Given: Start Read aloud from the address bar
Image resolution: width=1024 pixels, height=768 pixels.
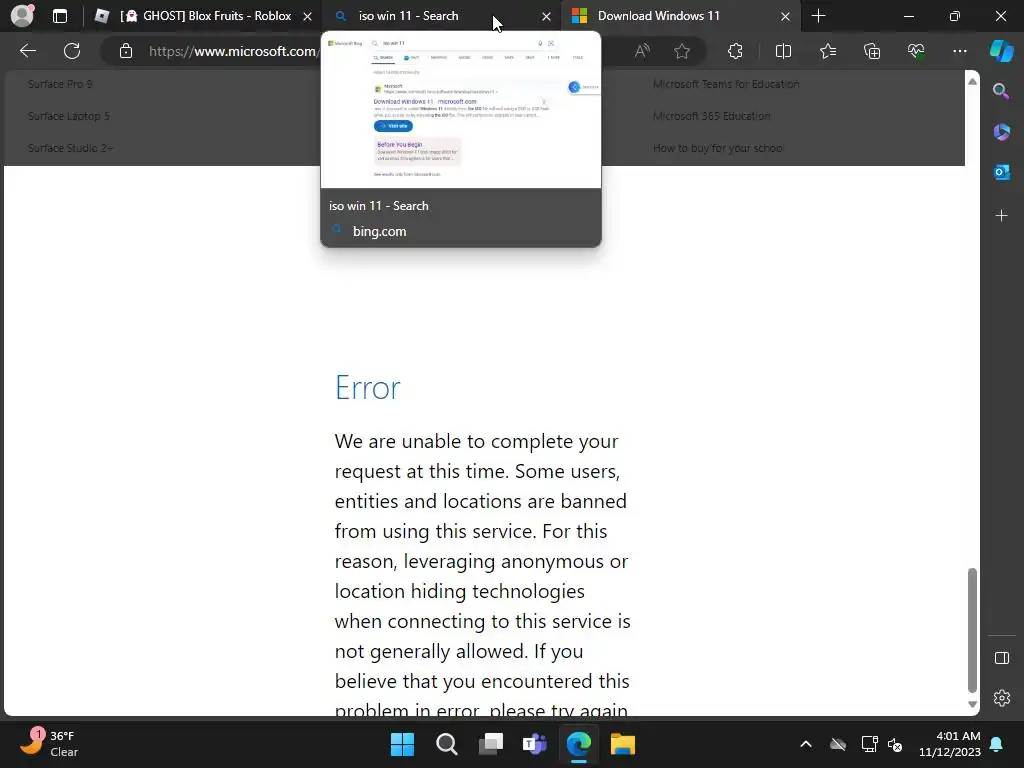Looking at the screenshot, I should coord(642,51).
